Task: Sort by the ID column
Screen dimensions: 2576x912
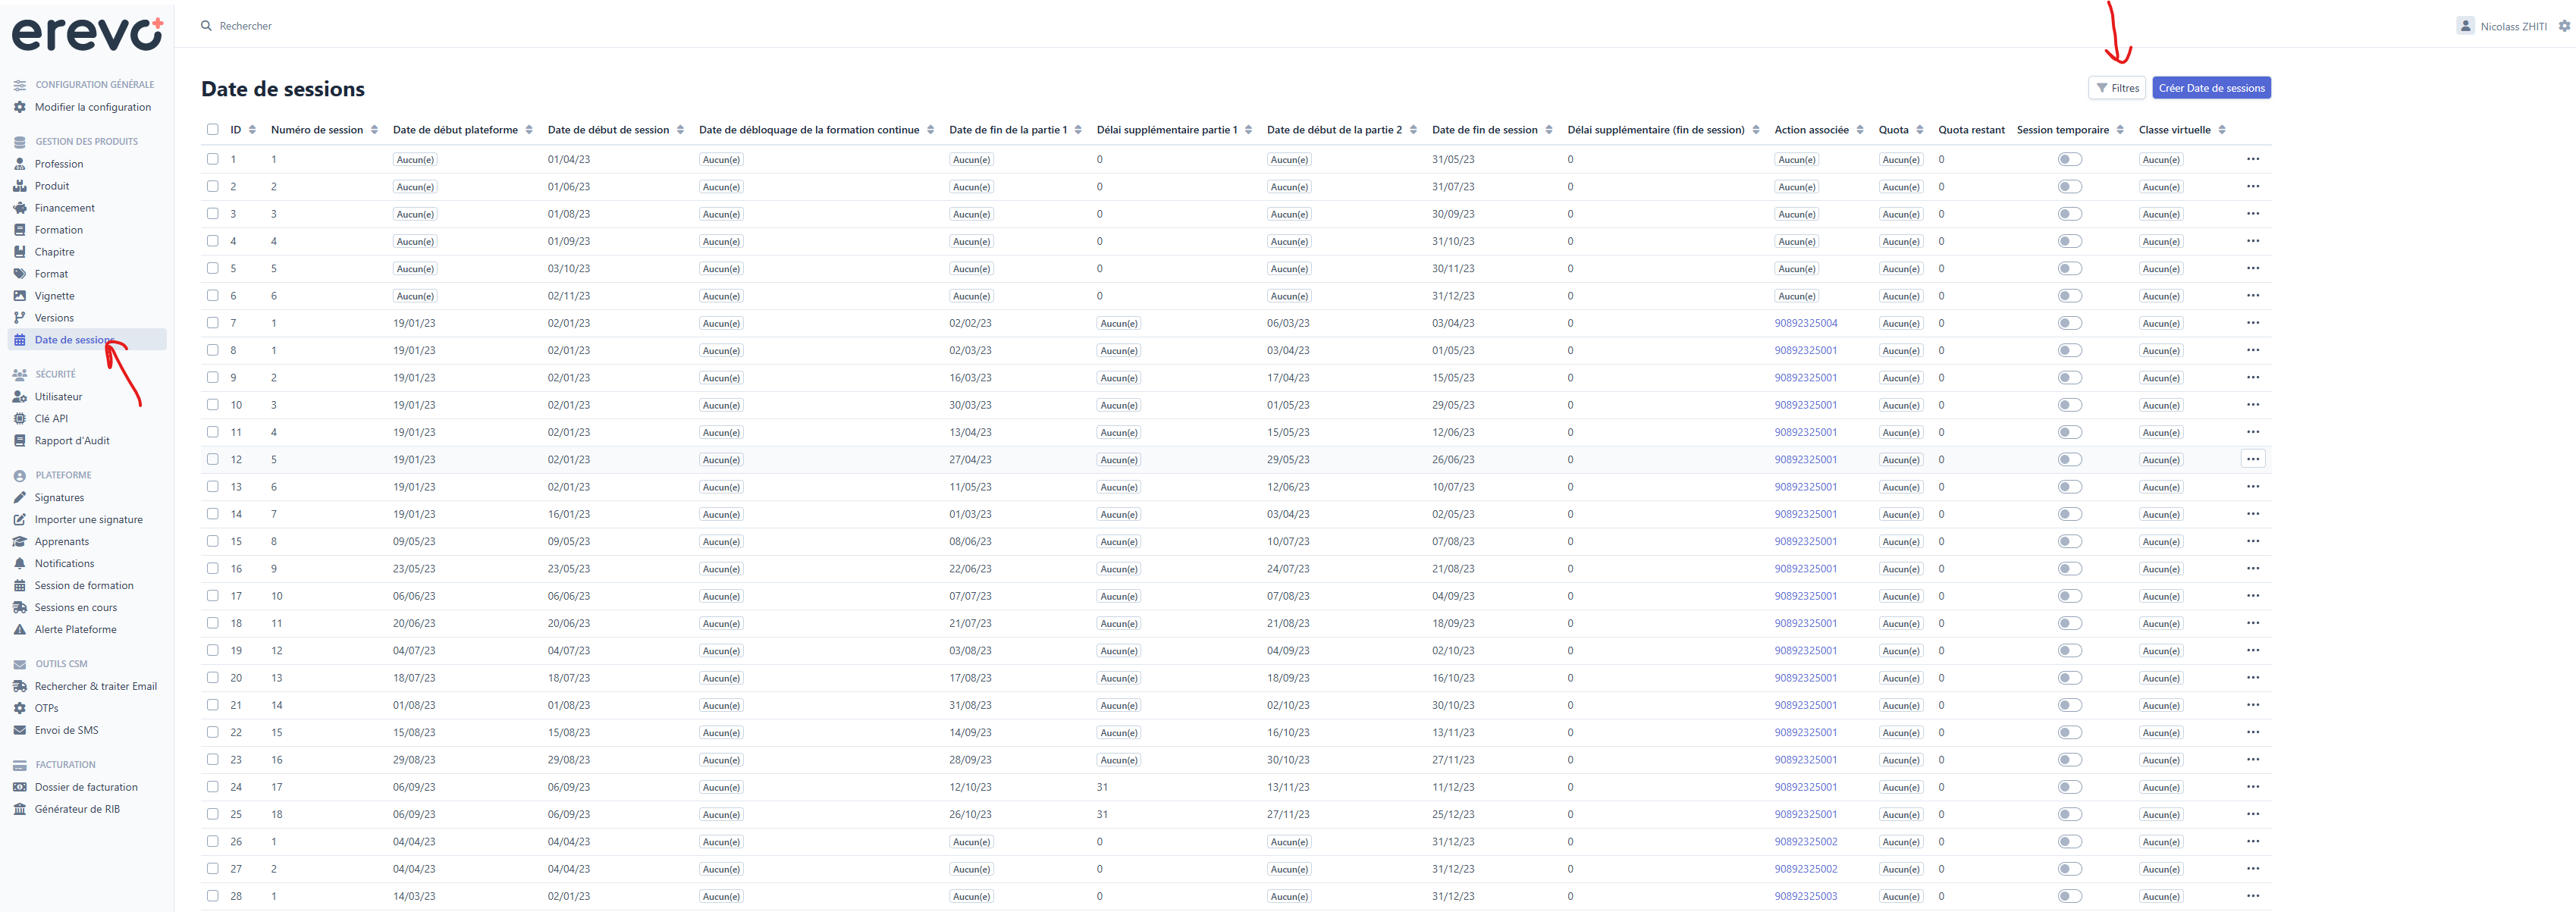Action: [x=243, y=130]
